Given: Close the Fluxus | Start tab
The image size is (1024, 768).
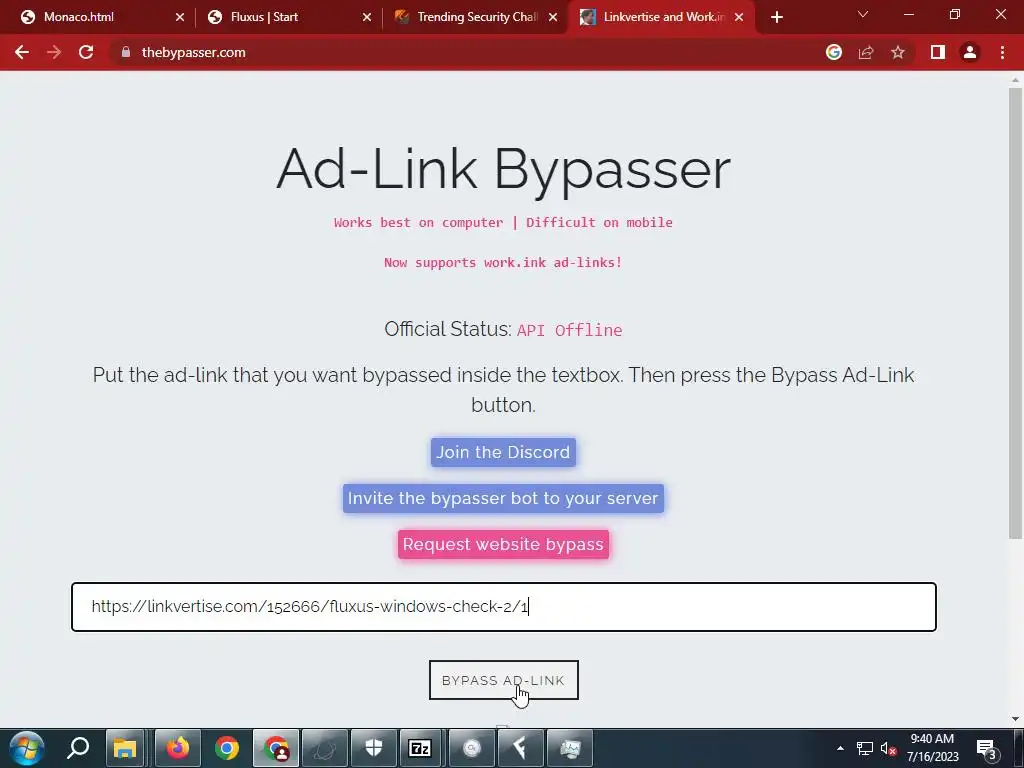Looking at the screenshot, I should 366,17.
